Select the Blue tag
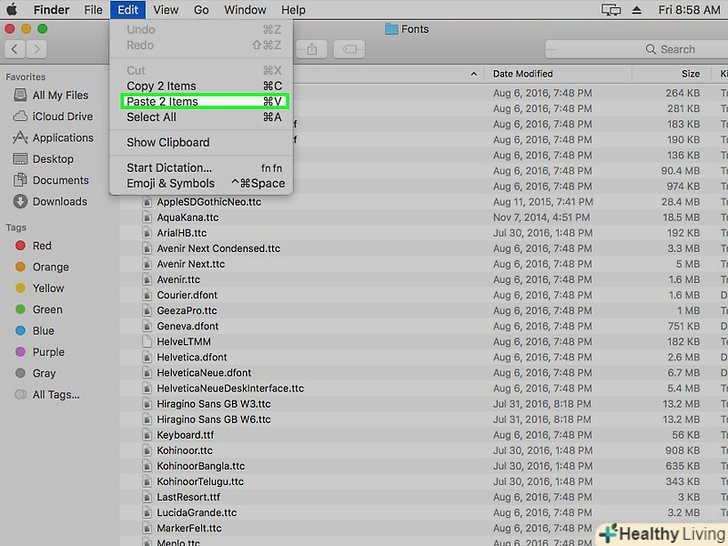Viewport: 728px width, 546px height. point(35,331)
